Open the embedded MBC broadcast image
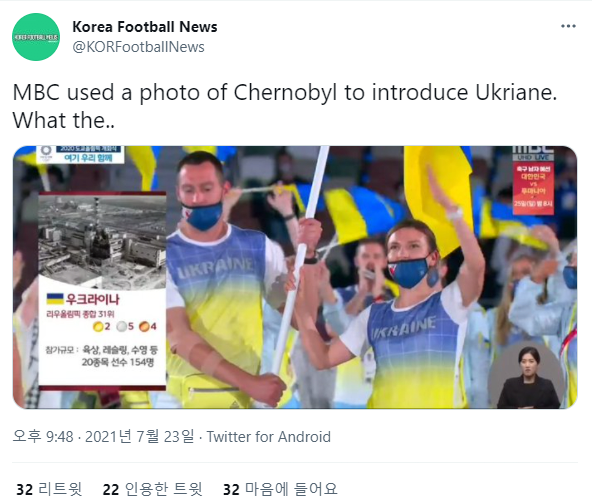This screenshot has width=592, height=503. tap(295, 277)
